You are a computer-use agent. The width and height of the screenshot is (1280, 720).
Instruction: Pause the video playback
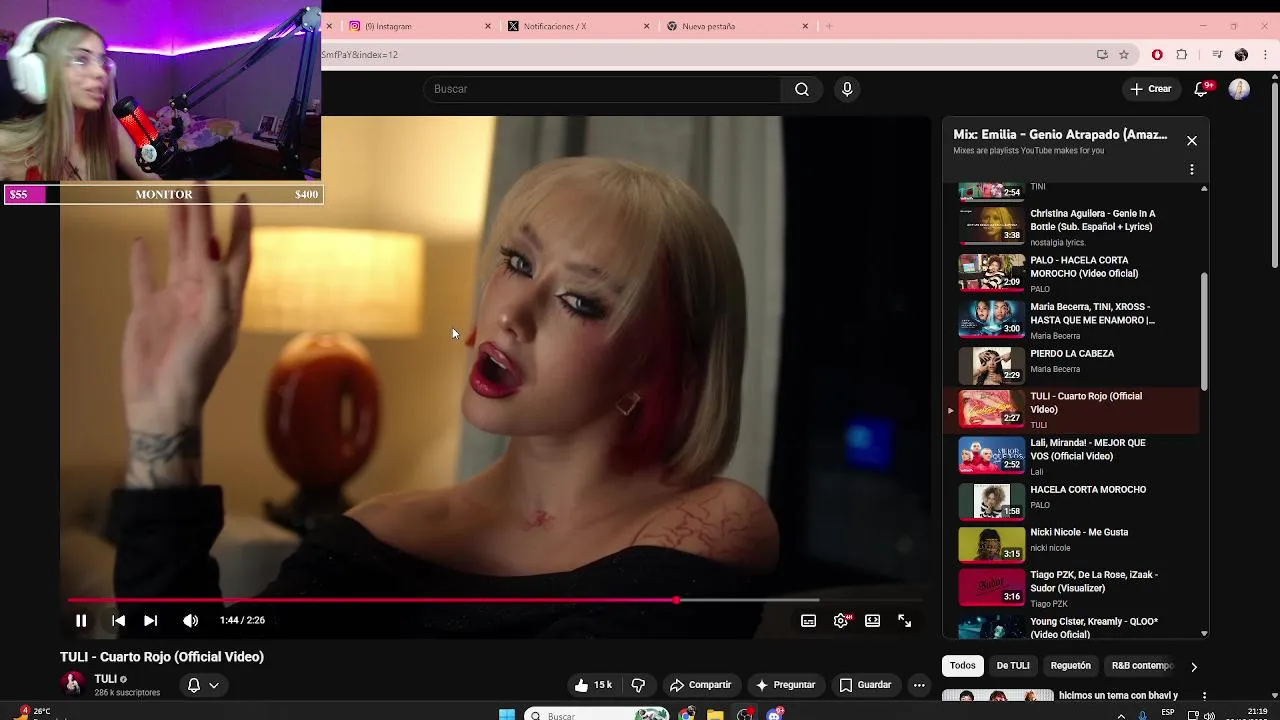pyautogui.click(x=81, y=620)
